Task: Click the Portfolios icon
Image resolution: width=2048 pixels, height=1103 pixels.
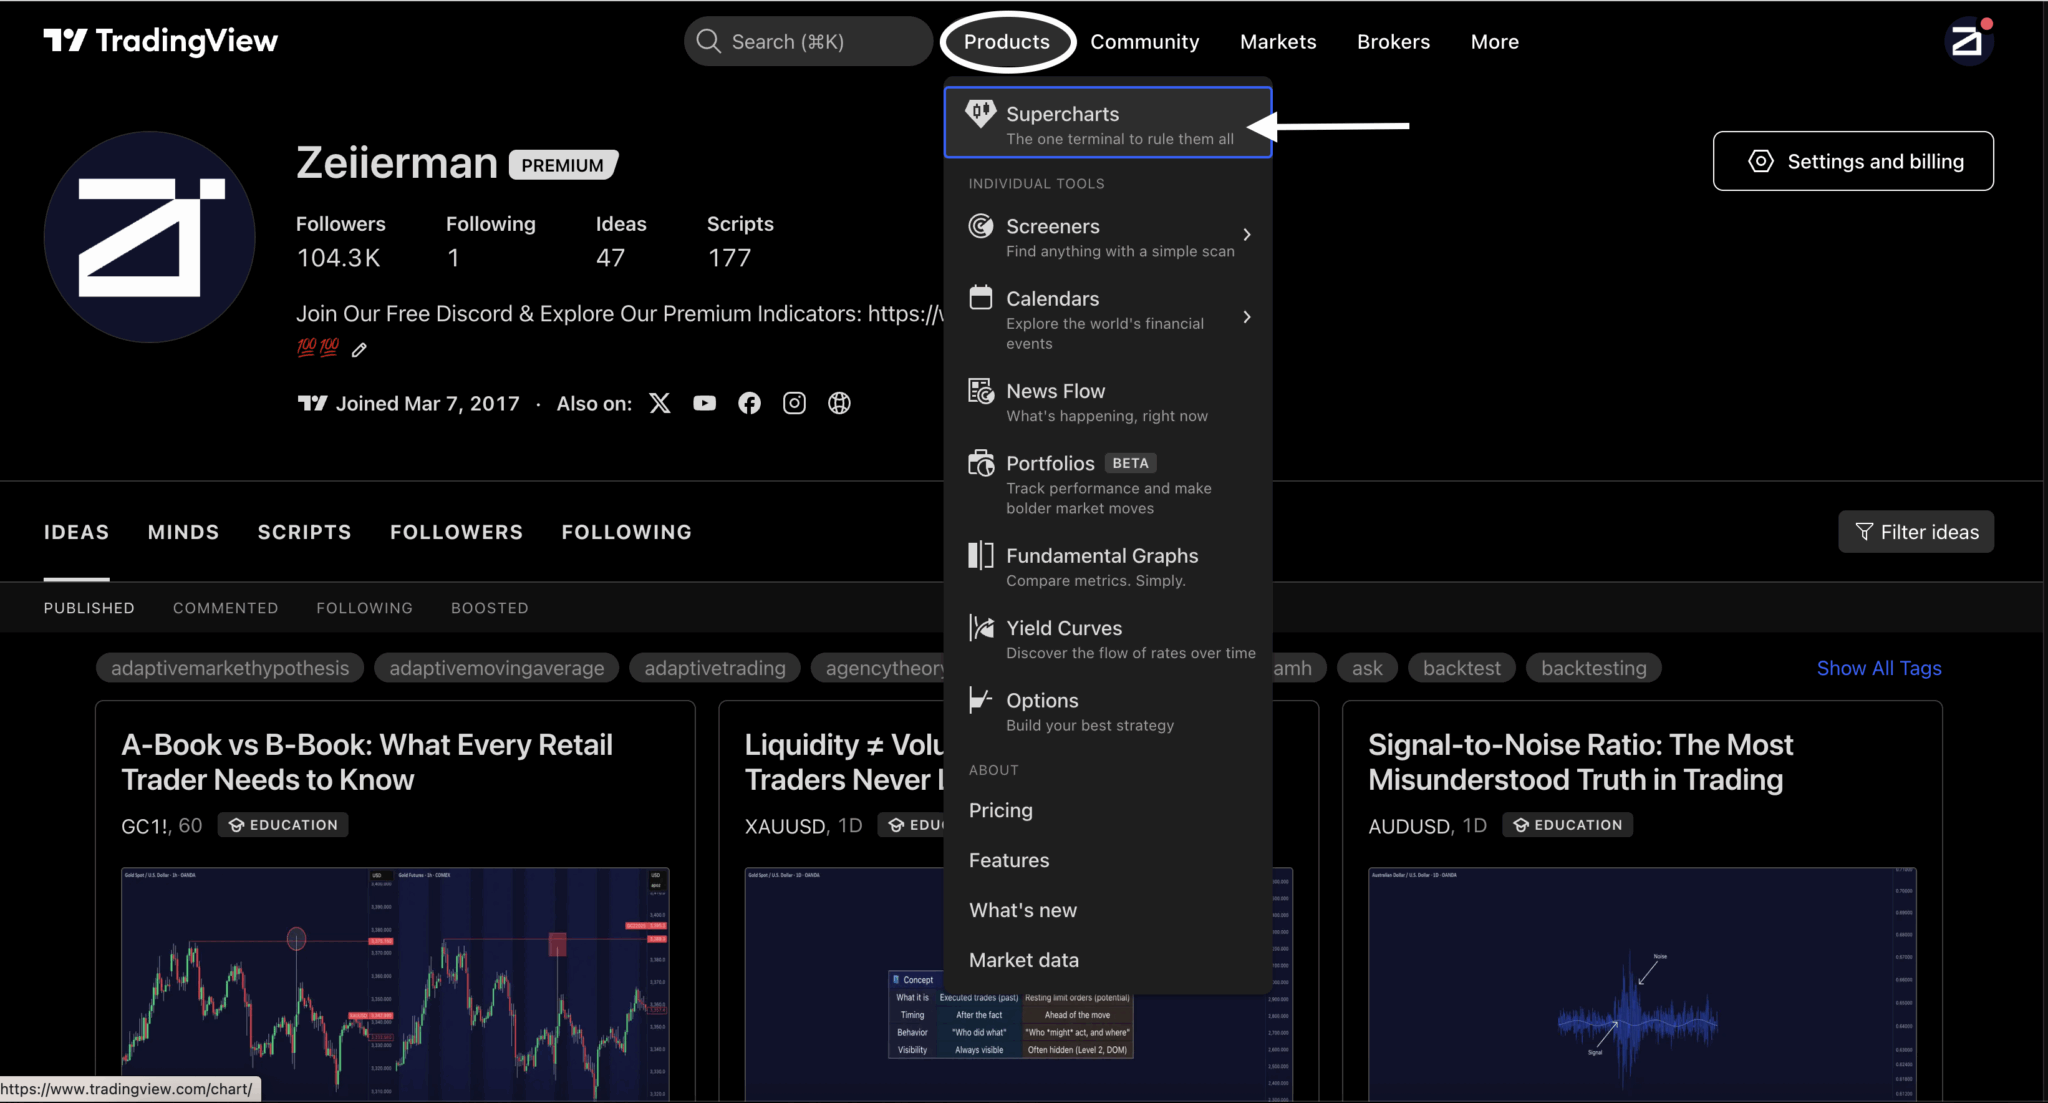Action: tap(981, 463)
